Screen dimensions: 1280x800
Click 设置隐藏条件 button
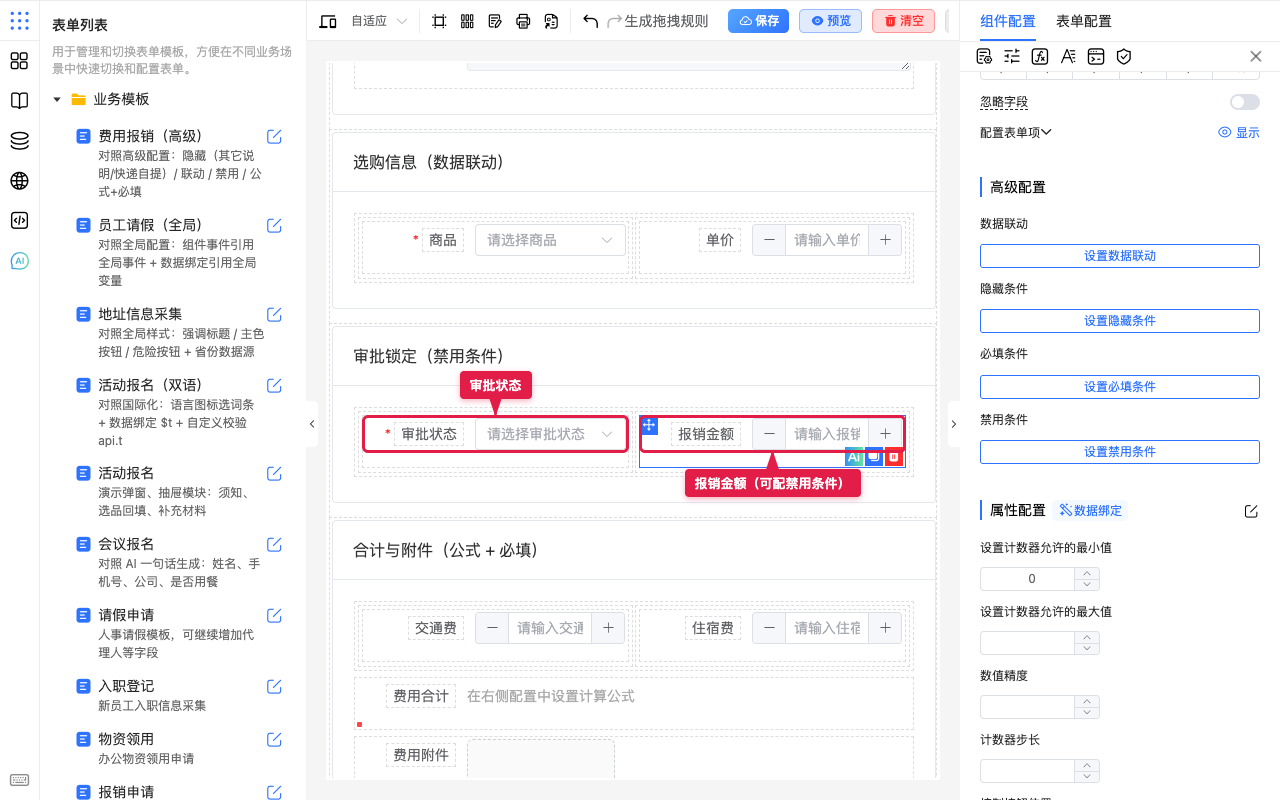click(x=1120, y=321)
